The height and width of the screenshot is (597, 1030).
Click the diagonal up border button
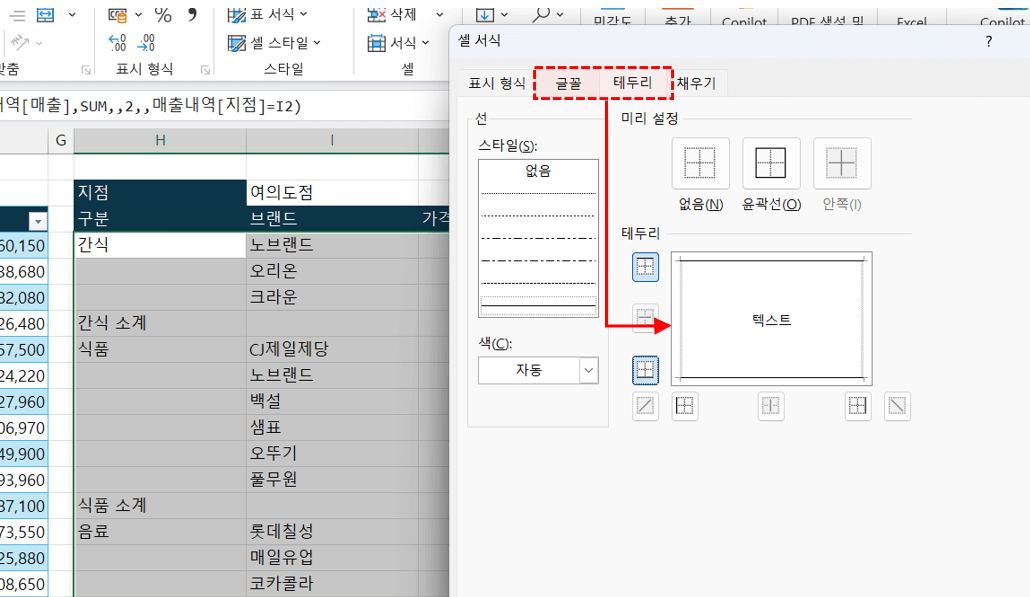[646, 406]
